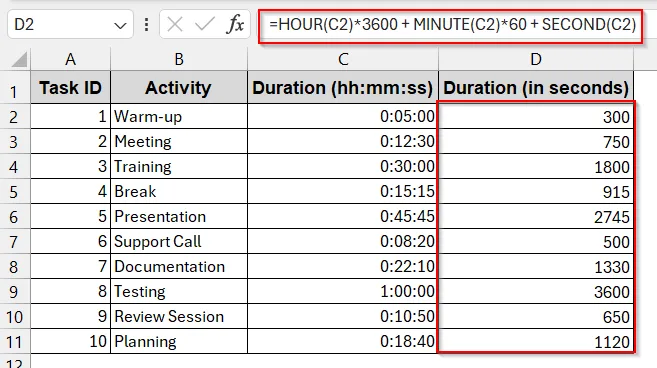Click the Testing cell
This screenshot has width=657, height=368.
pyautogui.click(x=179, y=291)
